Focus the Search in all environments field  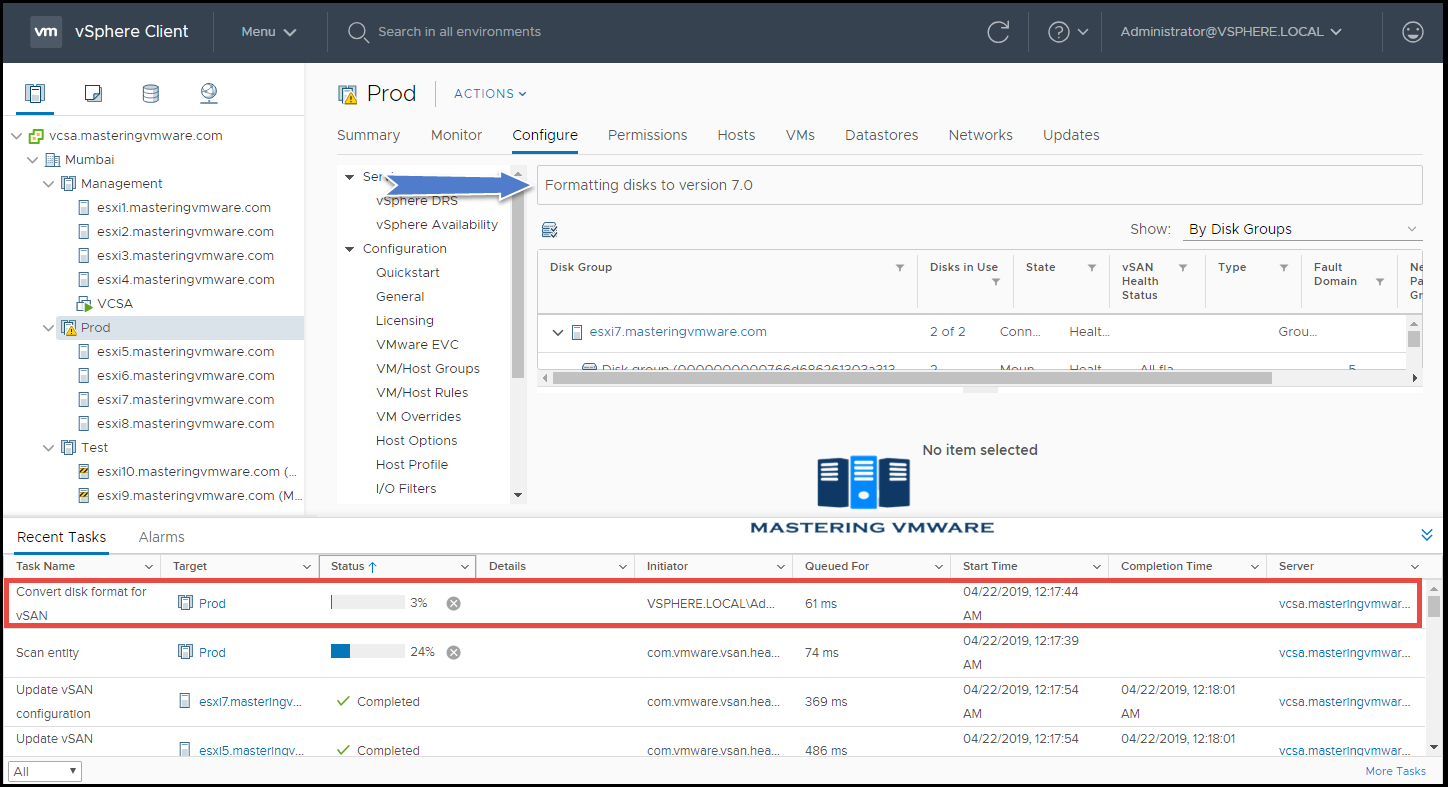pyautogui.click(x=460, y=32)
